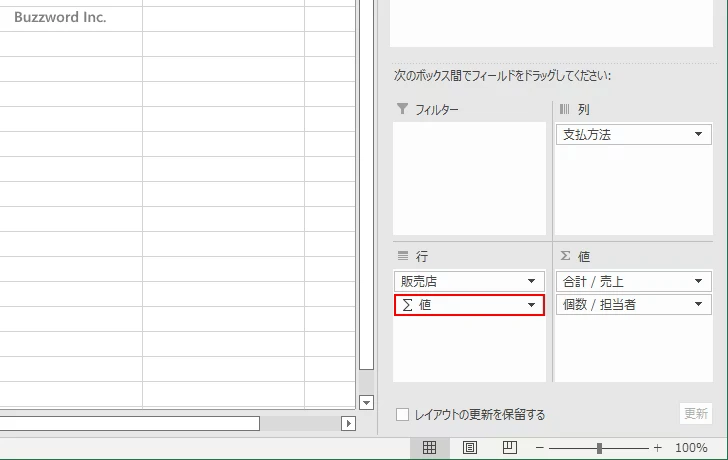
Task: Click the zoom slider handle
Action: pos(599,448)
